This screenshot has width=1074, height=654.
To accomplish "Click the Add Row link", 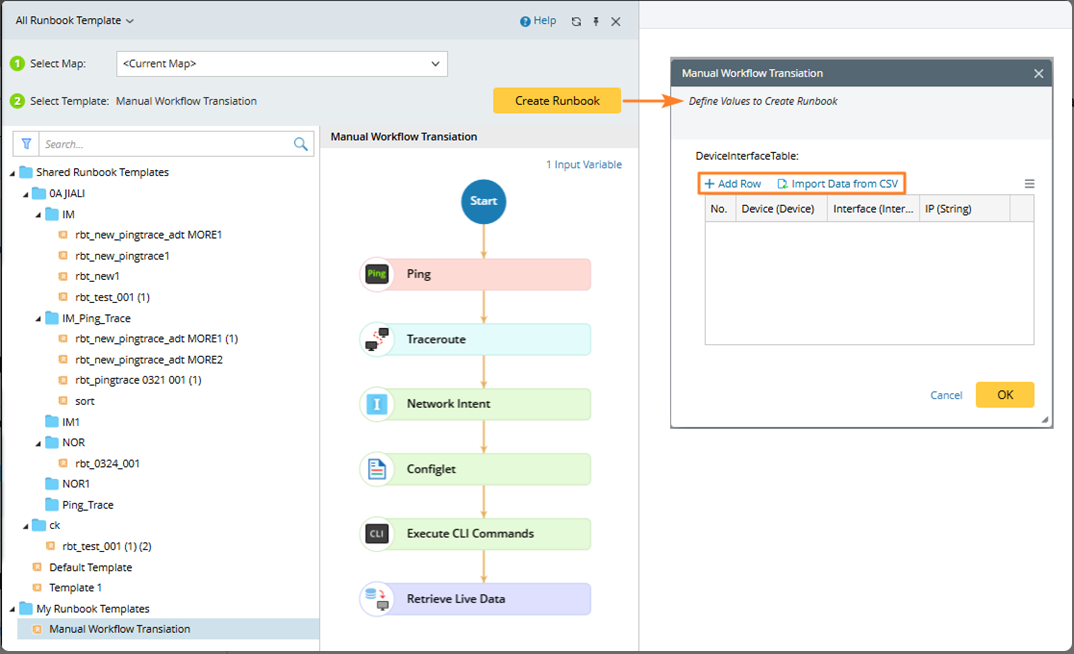I will (x=733, y=184).
